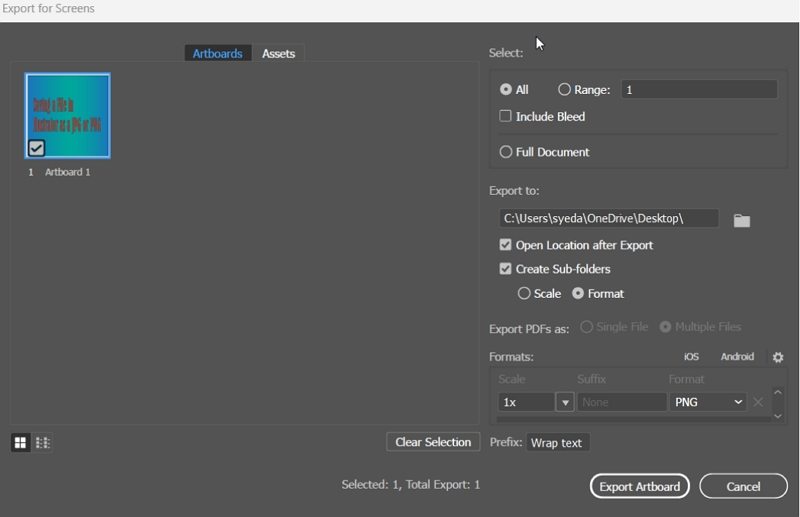The image size is (800, 517).
Task: Click the Clear Selection button
Action: (433, 442)
